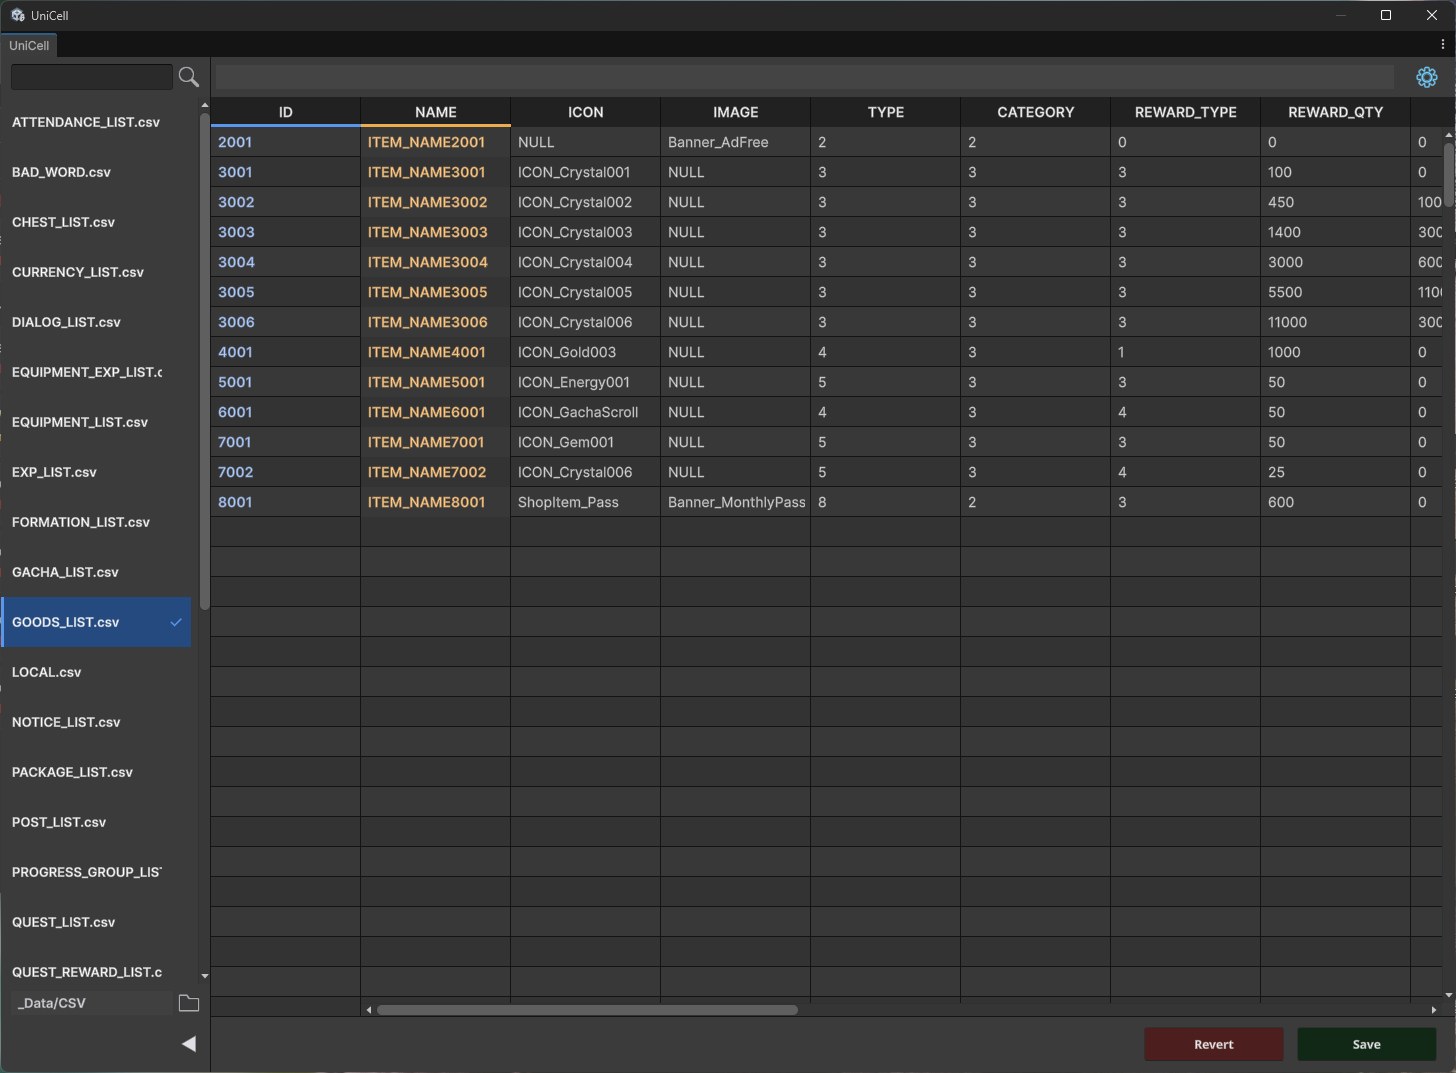Select cell ShopItem_Pass
This screenshot has height=1073, width=1456.
[585, 502]
